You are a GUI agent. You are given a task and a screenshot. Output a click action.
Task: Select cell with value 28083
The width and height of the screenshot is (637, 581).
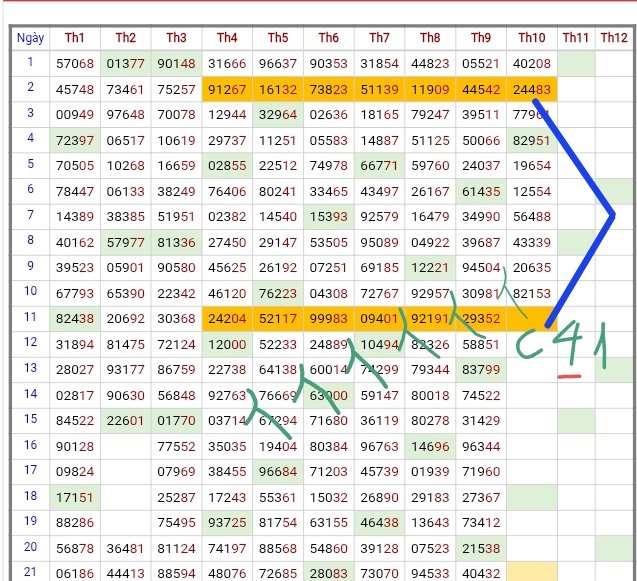[x=329, y=573]
